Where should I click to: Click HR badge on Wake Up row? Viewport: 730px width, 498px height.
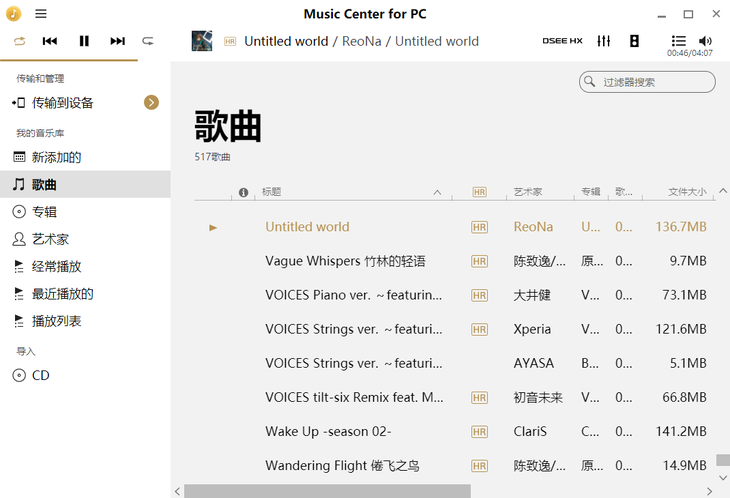(480, 432)
